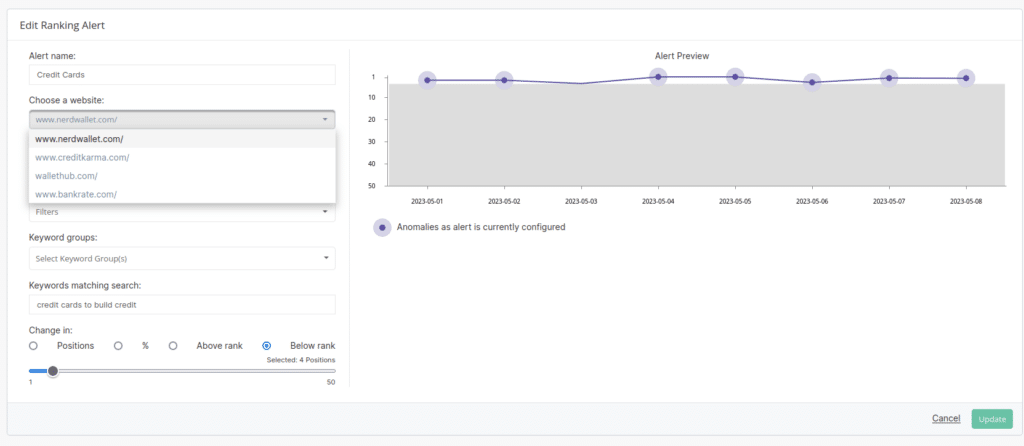Click the Update button
Viewport: 1024px width, 446px height.
992,419
